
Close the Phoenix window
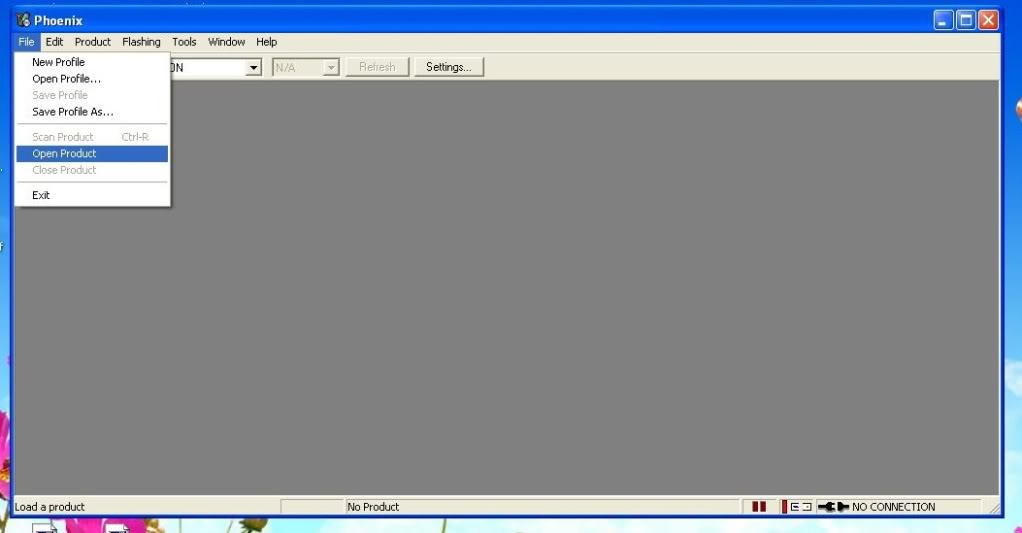(x=988, y=20)
